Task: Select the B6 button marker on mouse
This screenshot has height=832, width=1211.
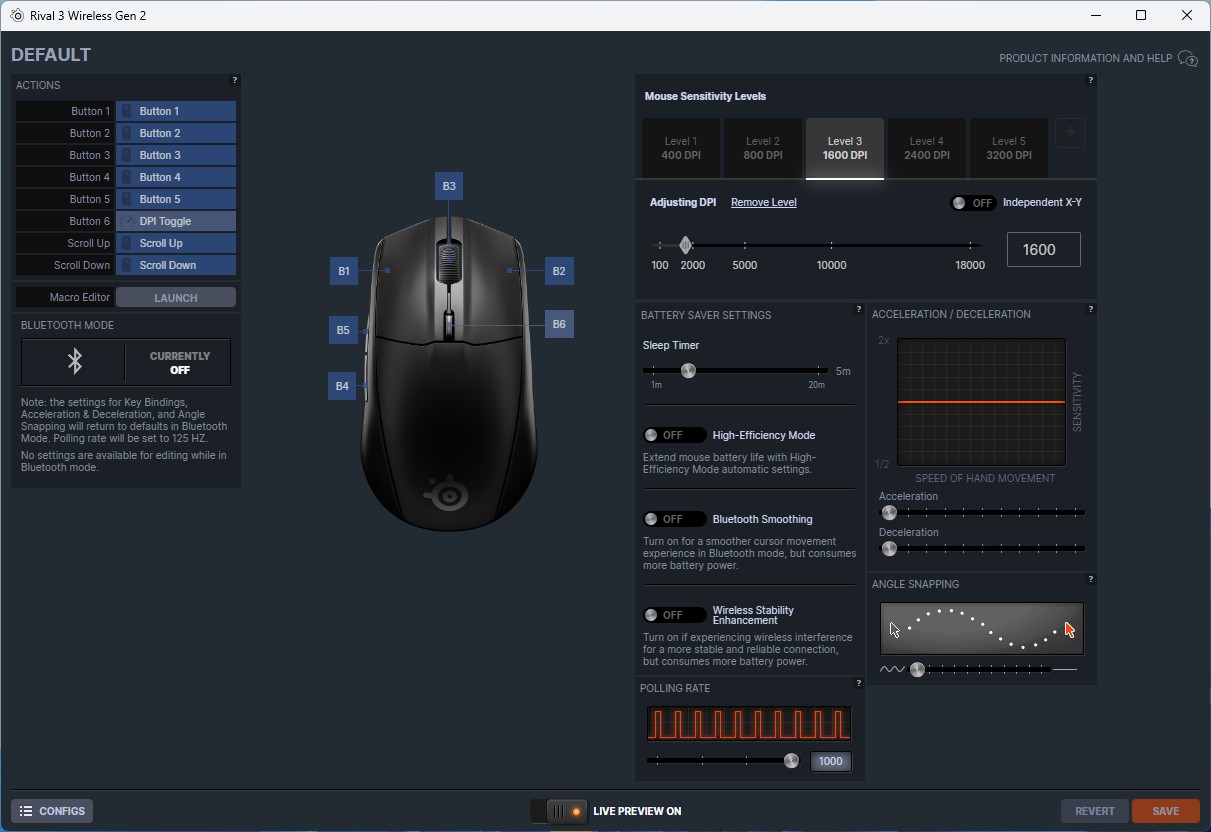Action: (559, 324)
